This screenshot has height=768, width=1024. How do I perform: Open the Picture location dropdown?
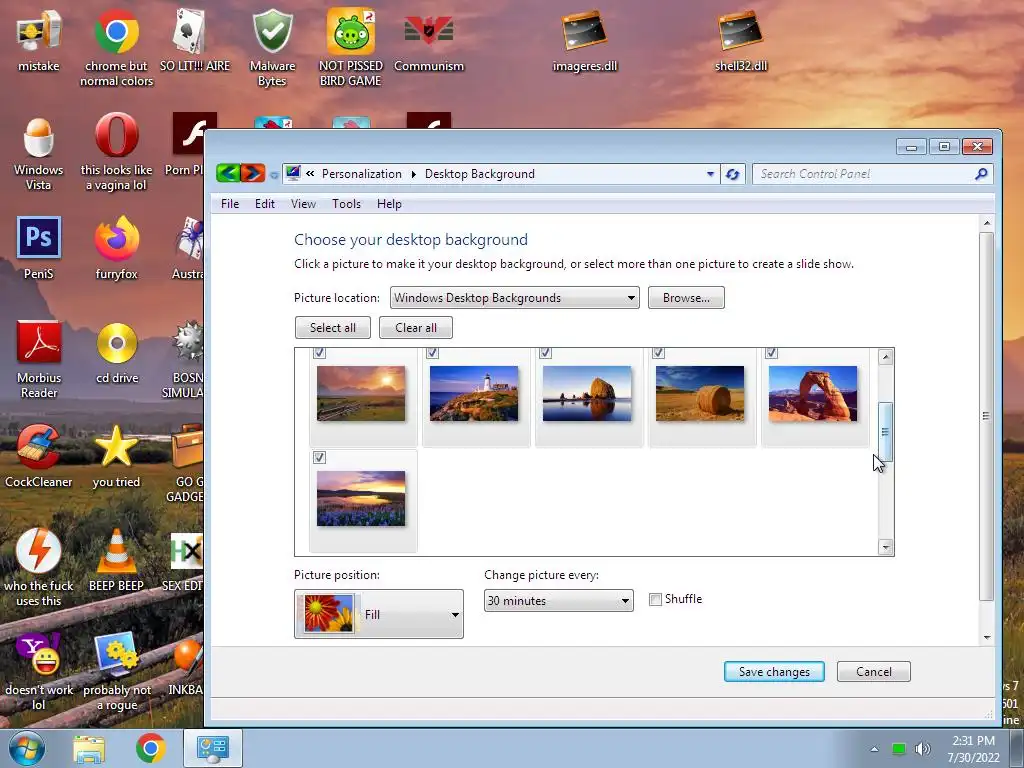[515, 298]
